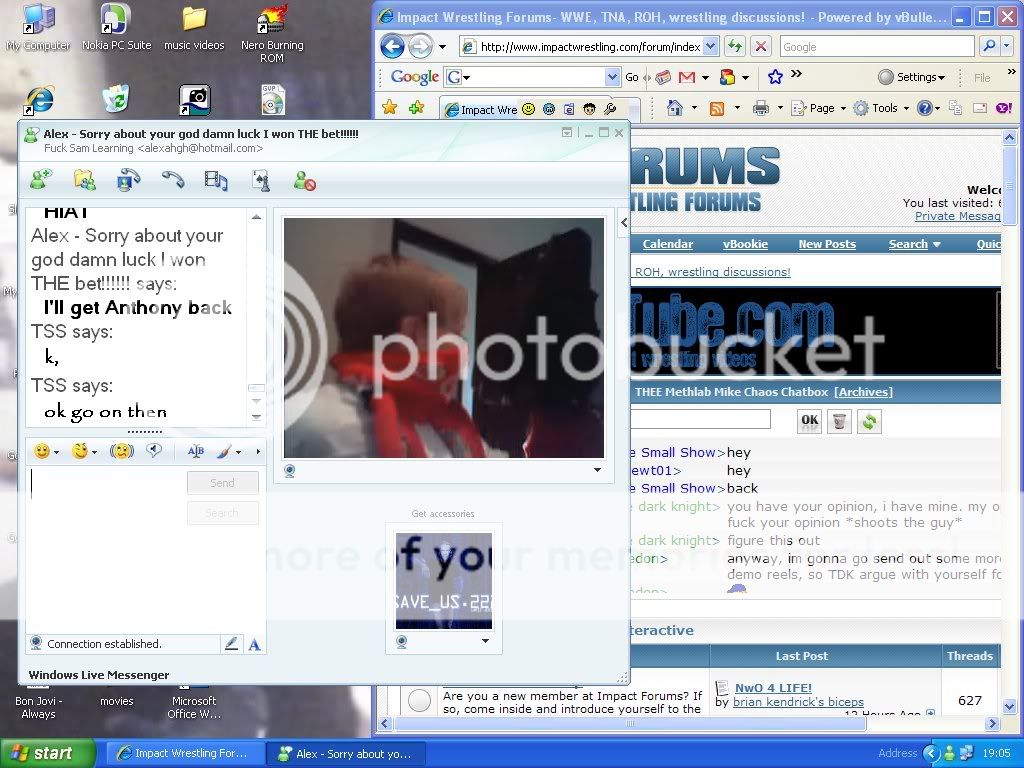Open the Search menu in forum navbar
The width and height of the screenshot is (1024, 768).
point(914,244)
